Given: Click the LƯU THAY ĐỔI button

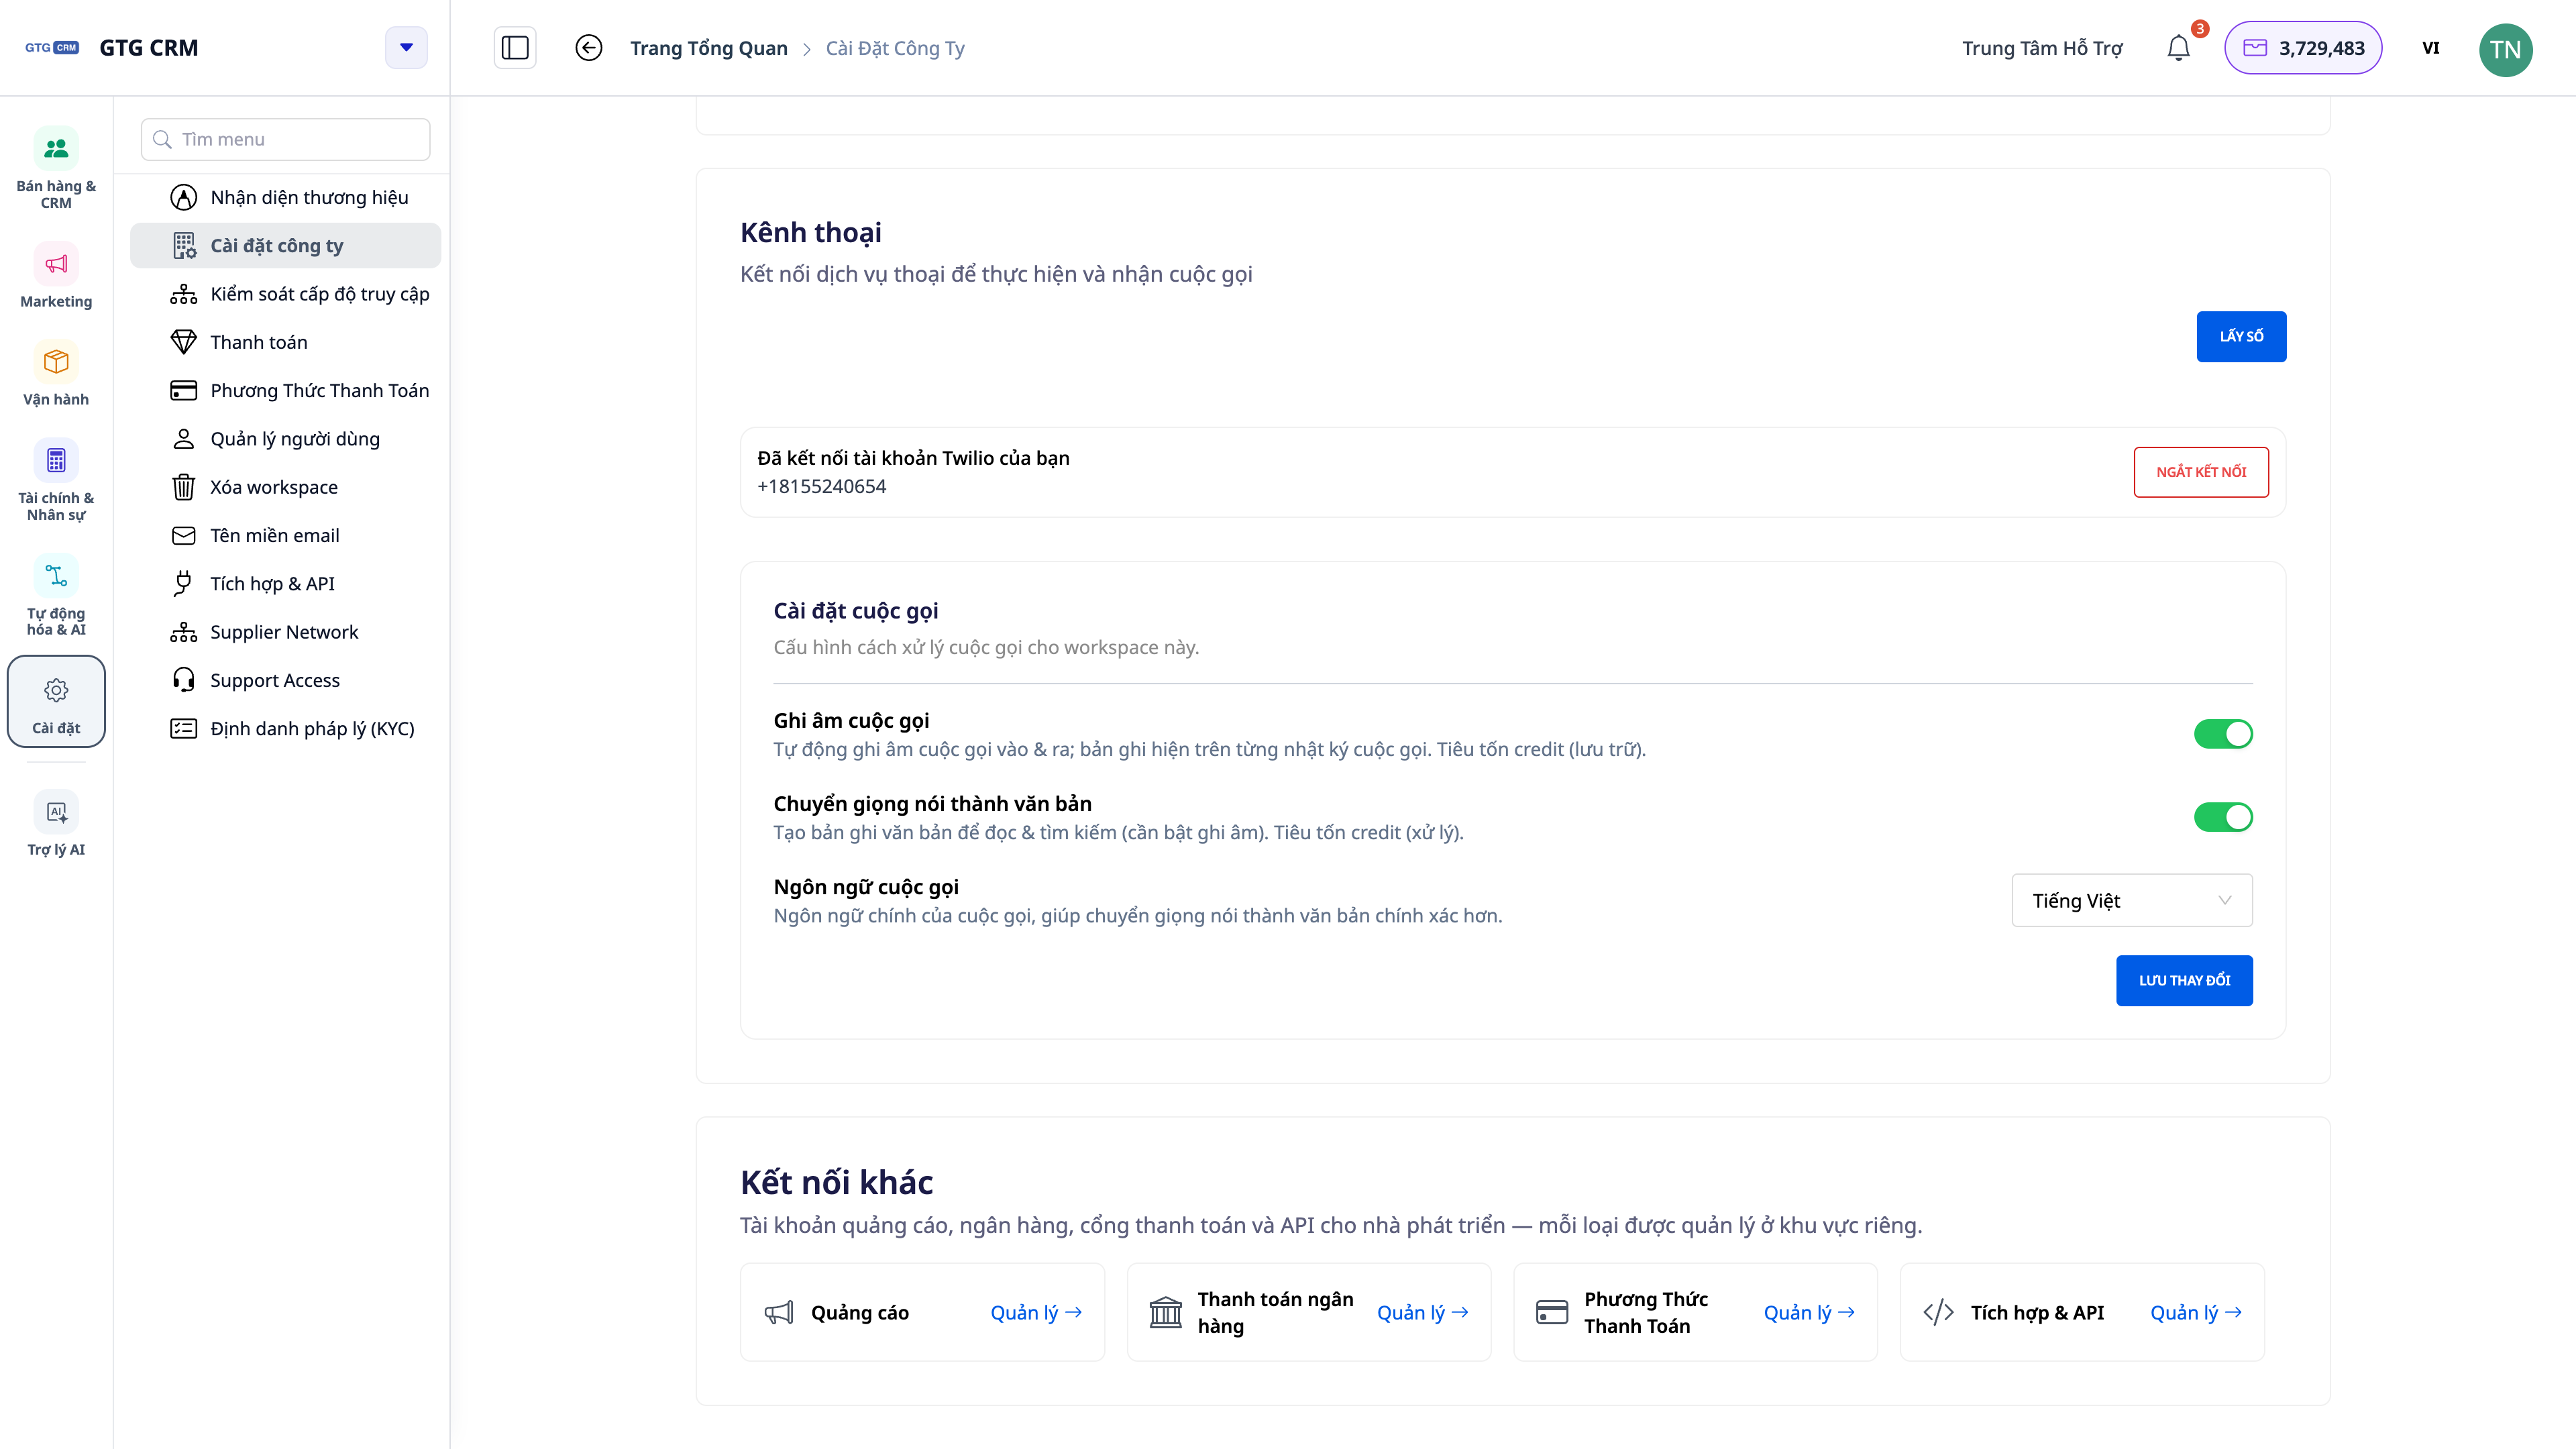Looking at the screenshot, I should click(2184, 980).
